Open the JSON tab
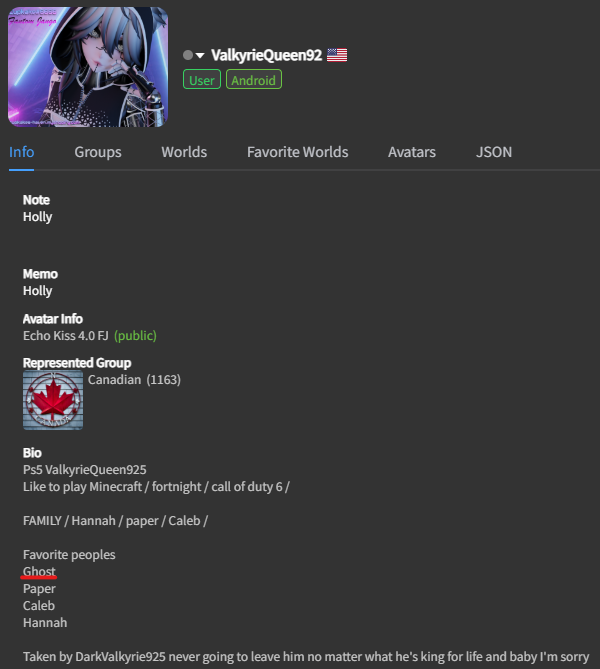Viewport: 600px width, 669px height. 494,152
